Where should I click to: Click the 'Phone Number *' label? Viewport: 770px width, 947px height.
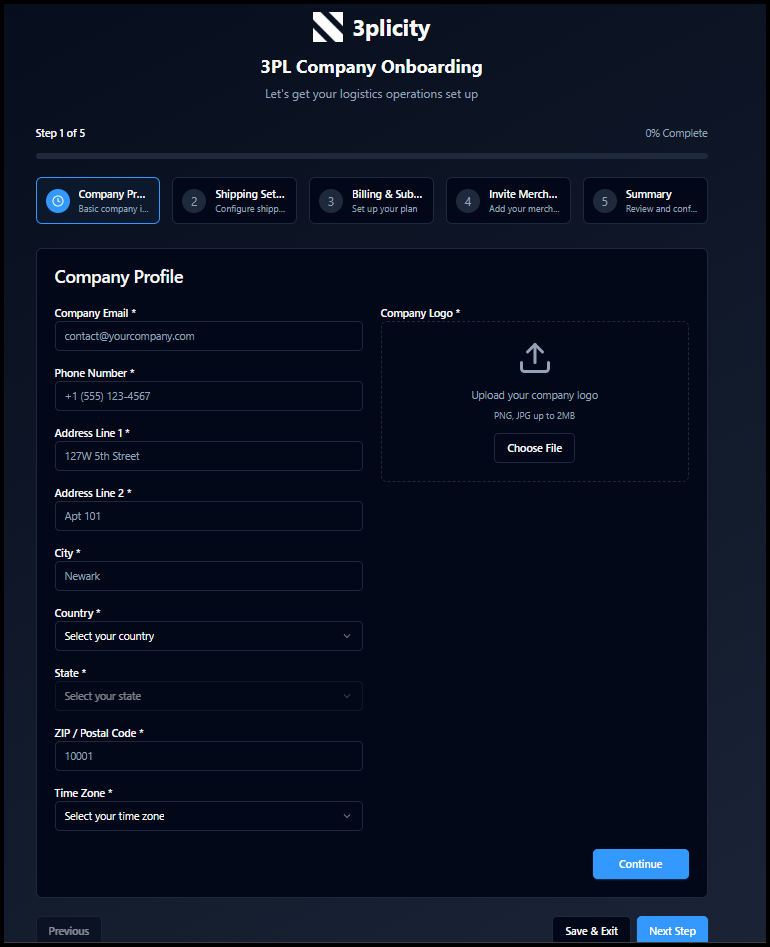point(94,373)
